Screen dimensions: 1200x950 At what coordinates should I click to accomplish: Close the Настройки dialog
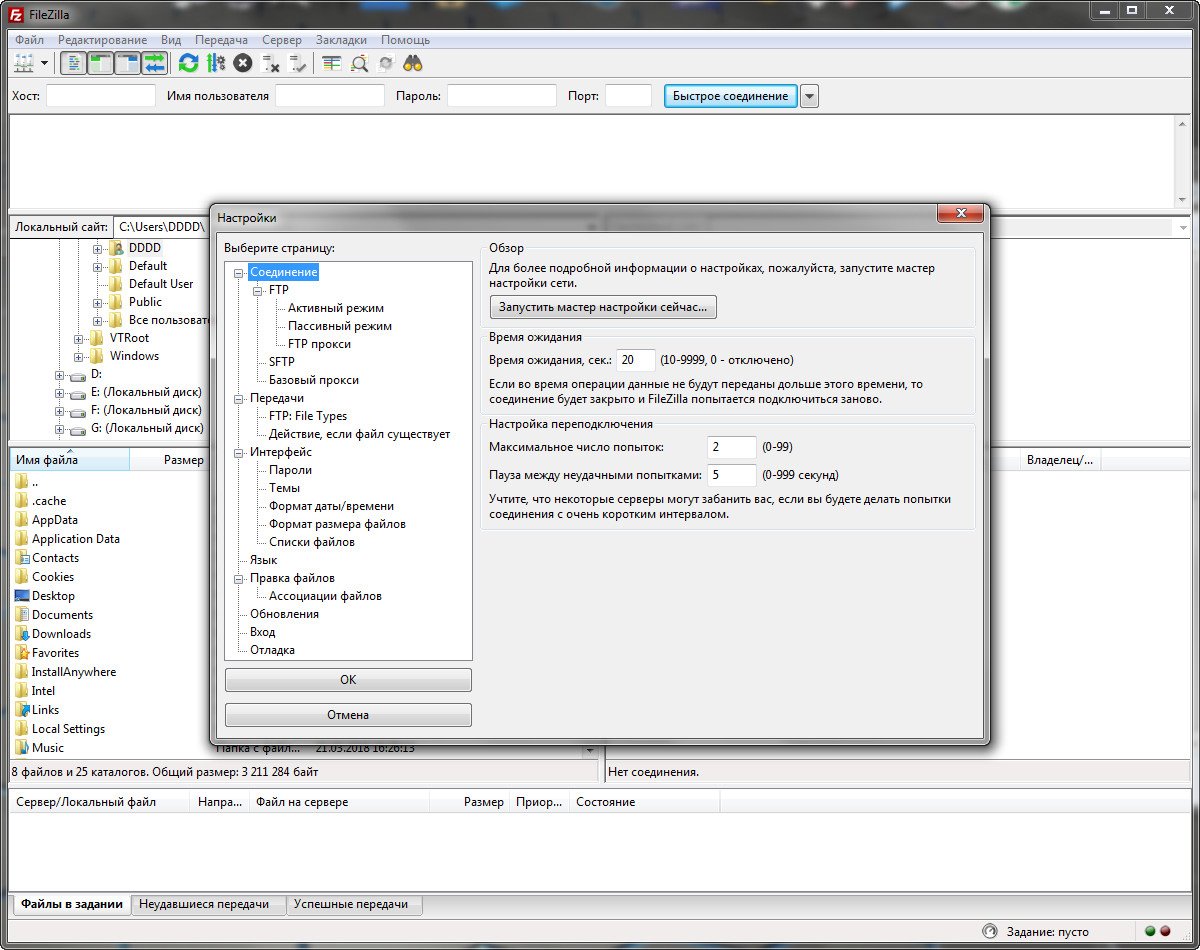pyautogui.click(x=961, y=214)
